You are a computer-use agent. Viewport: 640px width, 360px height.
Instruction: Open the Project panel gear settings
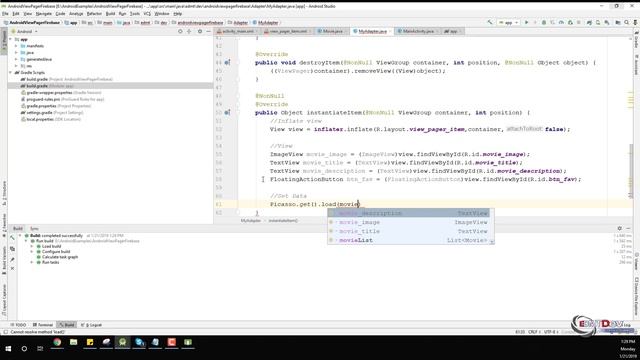tap(200, 31)
